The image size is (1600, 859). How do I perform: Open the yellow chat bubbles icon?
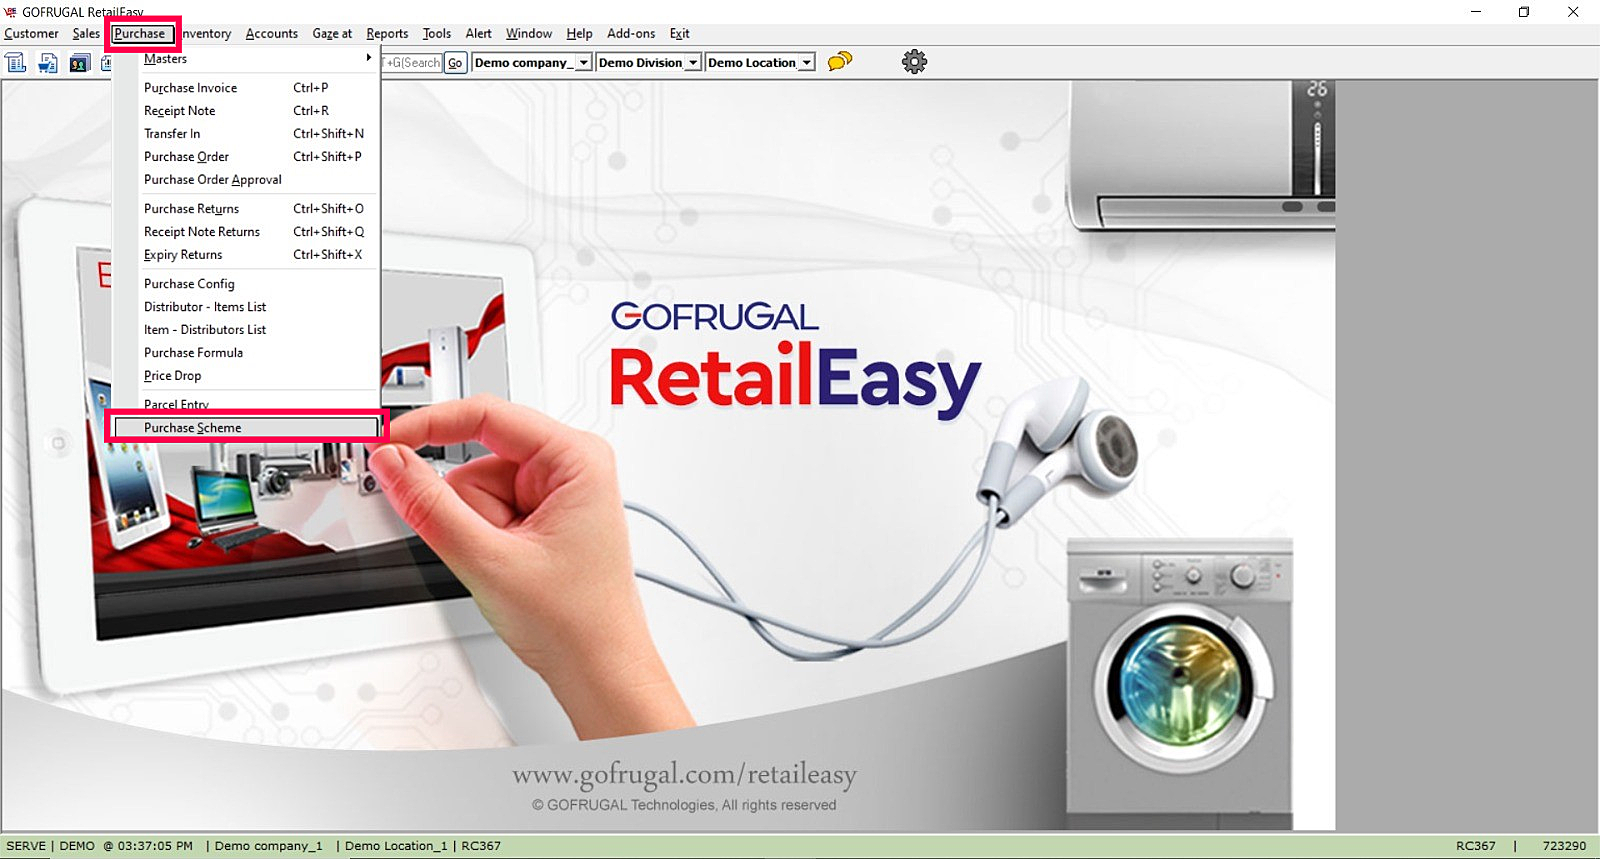pyautogui.click(x=840, y=61)
